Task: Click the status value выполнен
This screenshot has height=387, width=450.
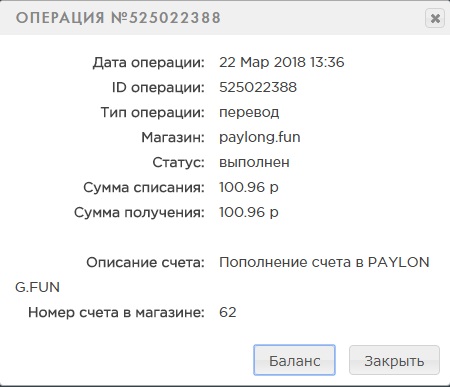Action: coord(254,163)
